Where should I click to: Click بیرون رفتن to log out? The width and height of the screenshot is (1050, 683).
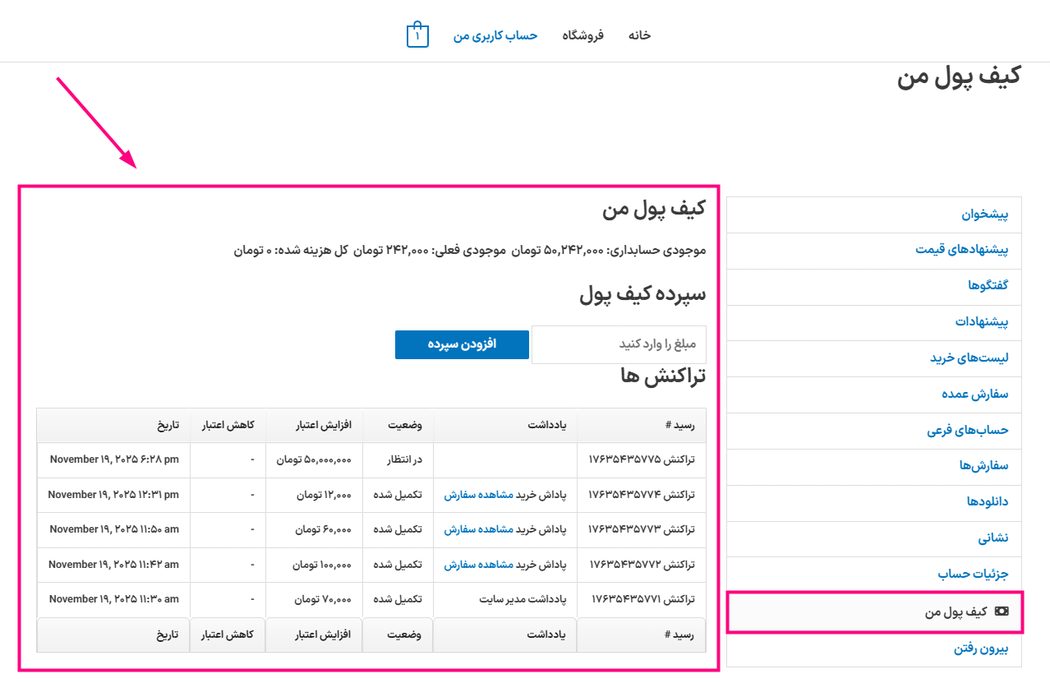point(983,647)
